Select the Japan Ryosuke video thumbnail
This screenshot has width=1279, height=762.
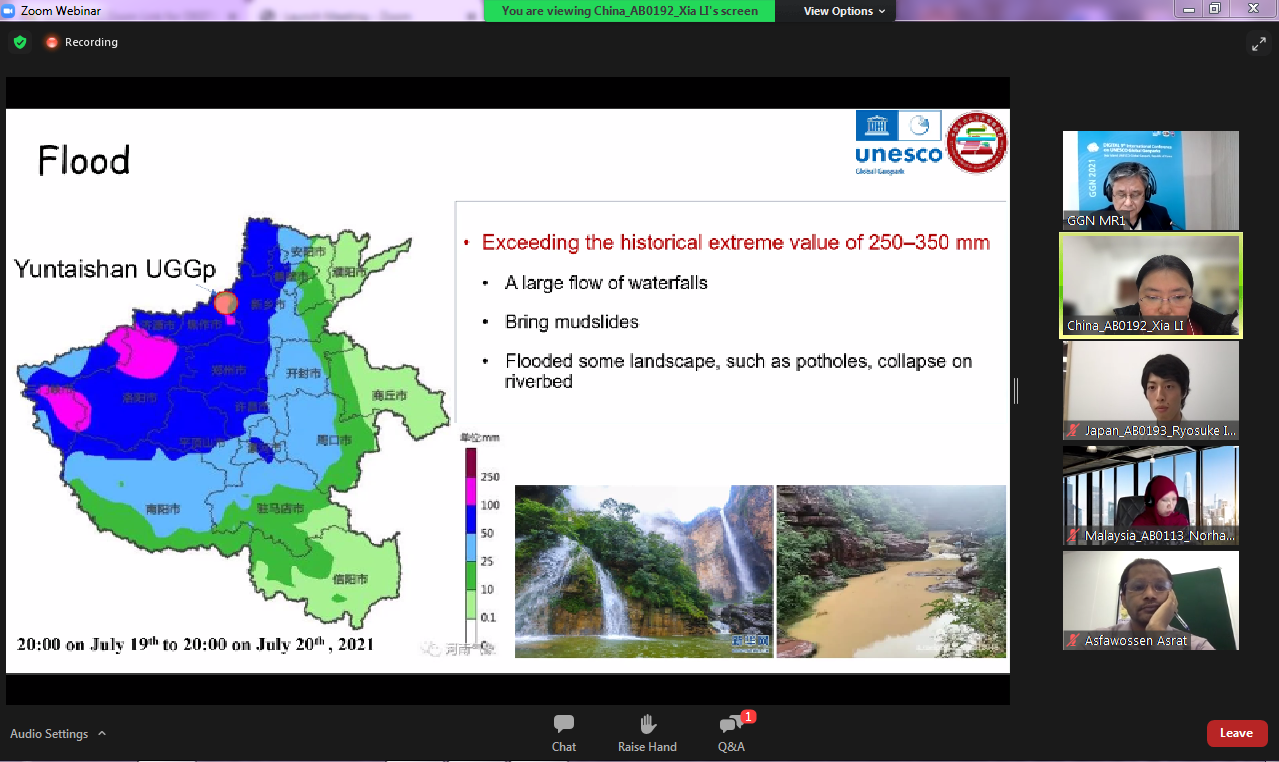(x=1150, y=390)
